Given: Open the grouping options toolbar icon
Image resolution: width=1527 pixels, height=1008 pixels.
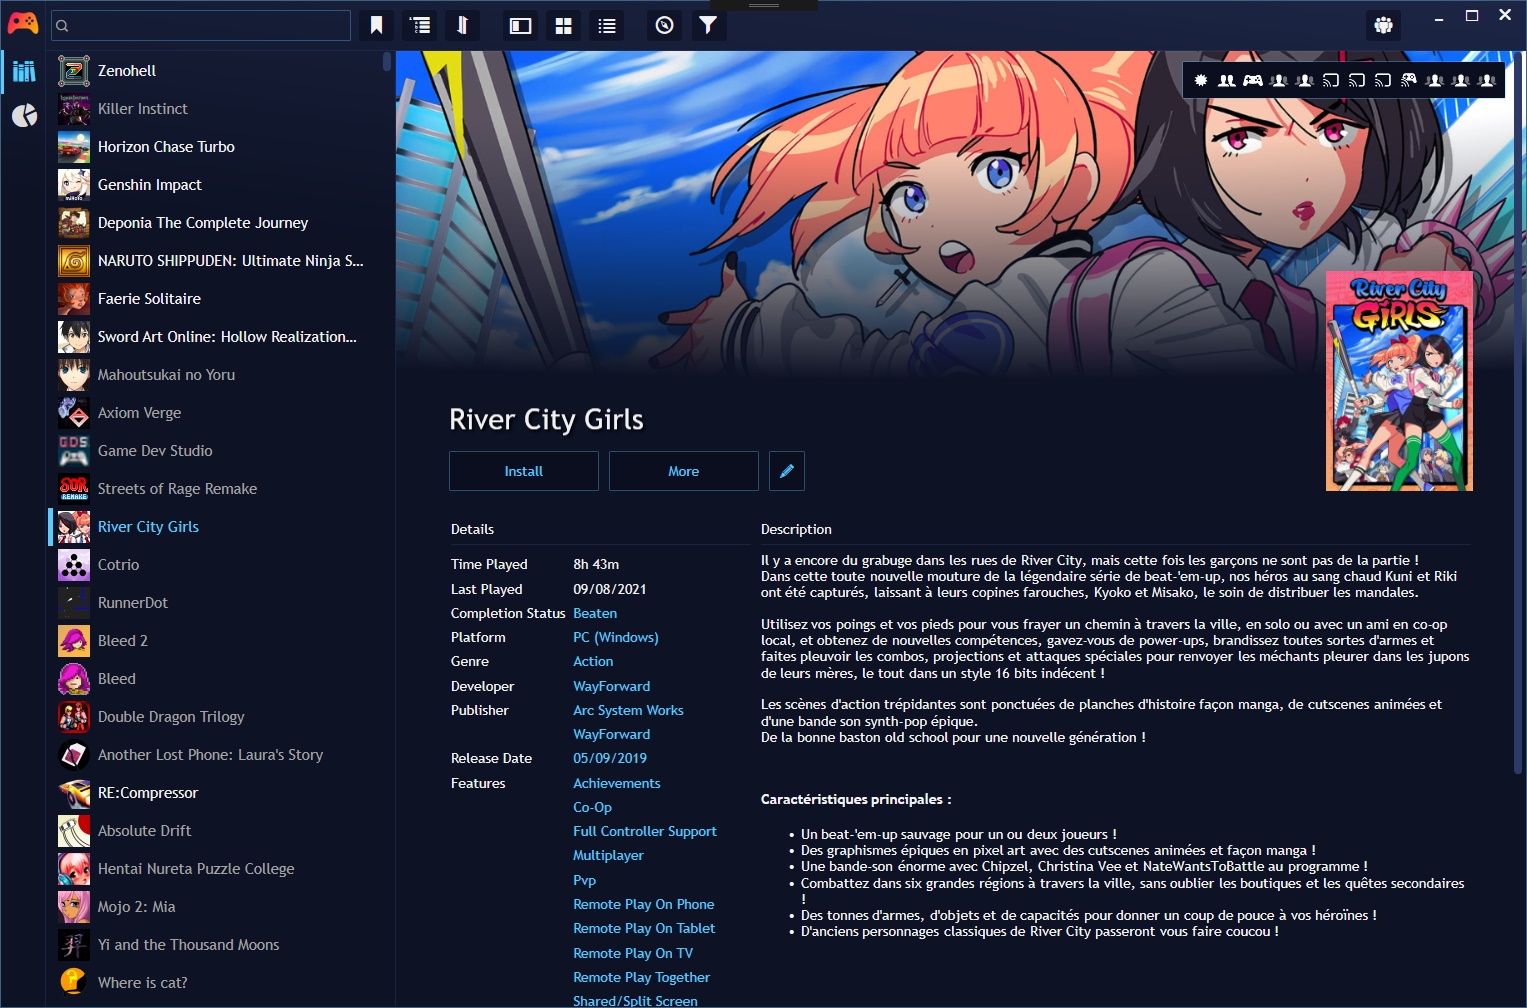Looking at the screenshot, I should coord(421,25).
